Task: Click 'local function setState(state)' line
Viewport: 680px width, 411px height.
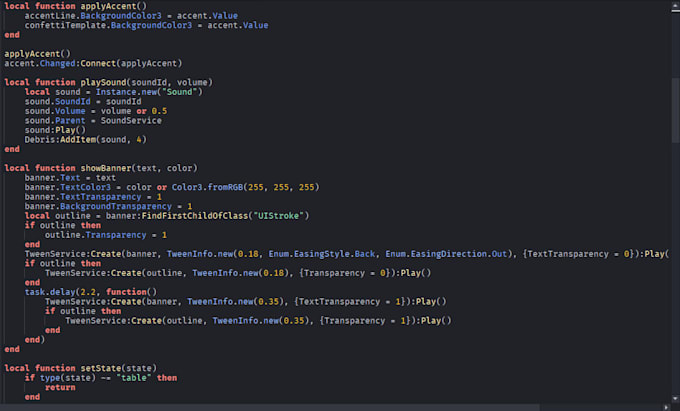Action: [x=80, y=369]
